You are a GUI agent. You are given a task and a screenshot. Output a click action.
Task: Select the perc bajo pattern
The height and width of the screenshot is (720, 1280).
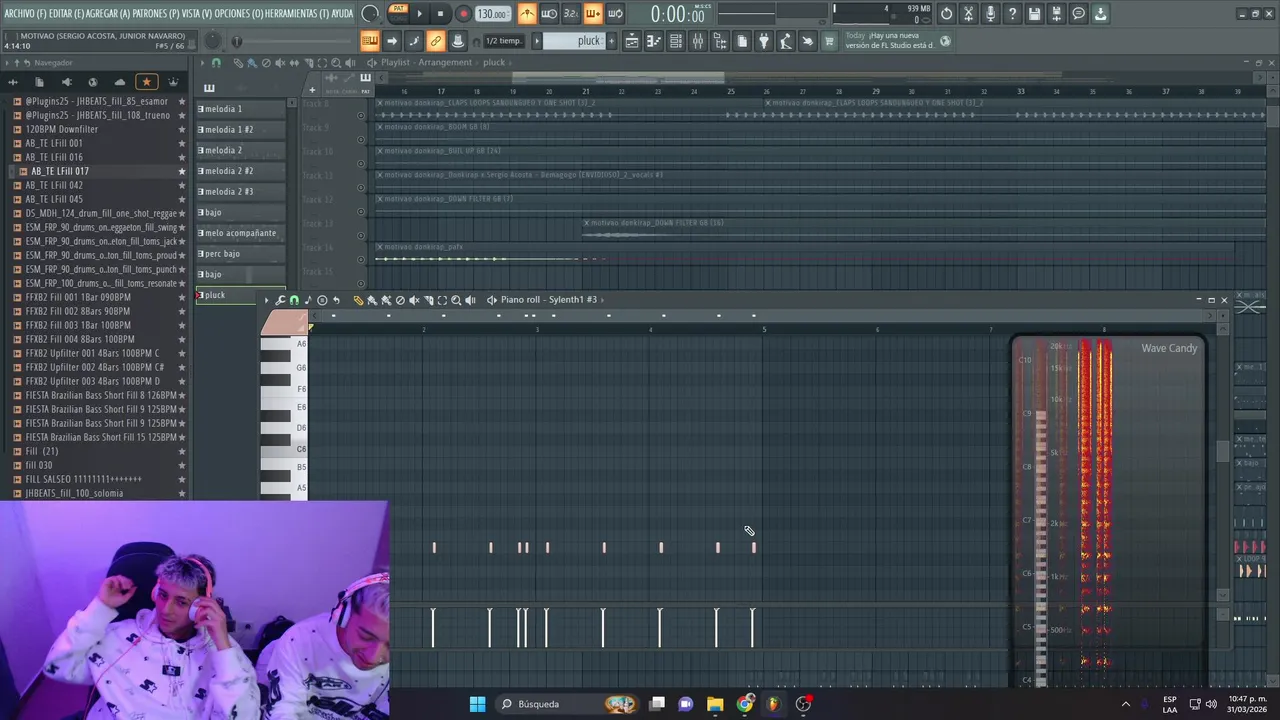pos(241,254)
